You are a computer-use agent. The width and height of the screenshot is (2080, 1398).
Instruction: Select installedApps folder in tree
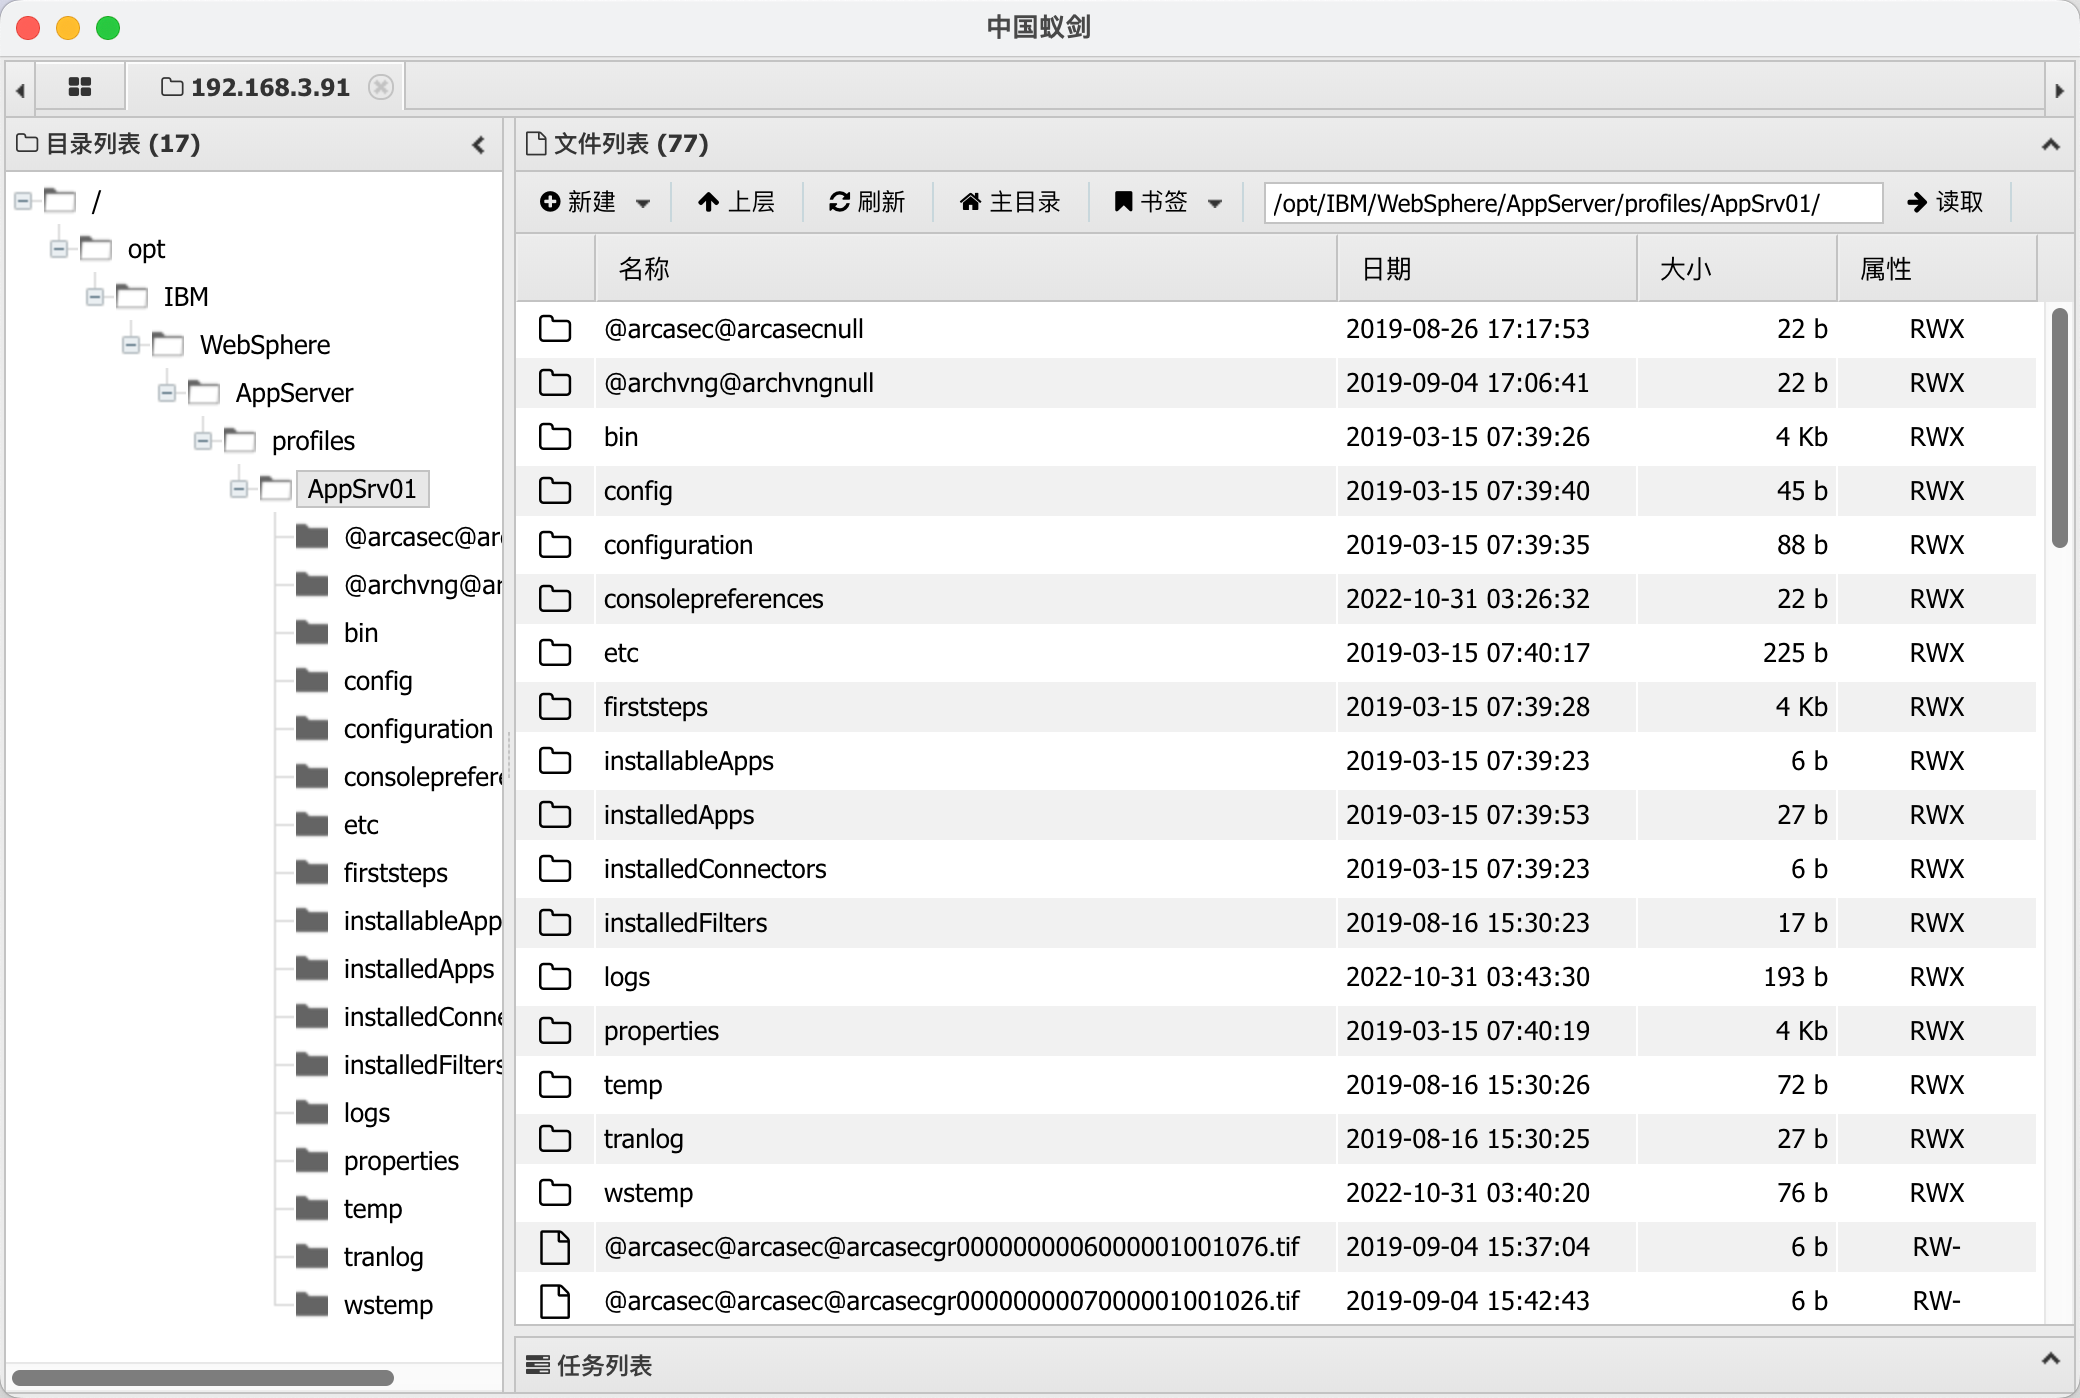point(418,969)
